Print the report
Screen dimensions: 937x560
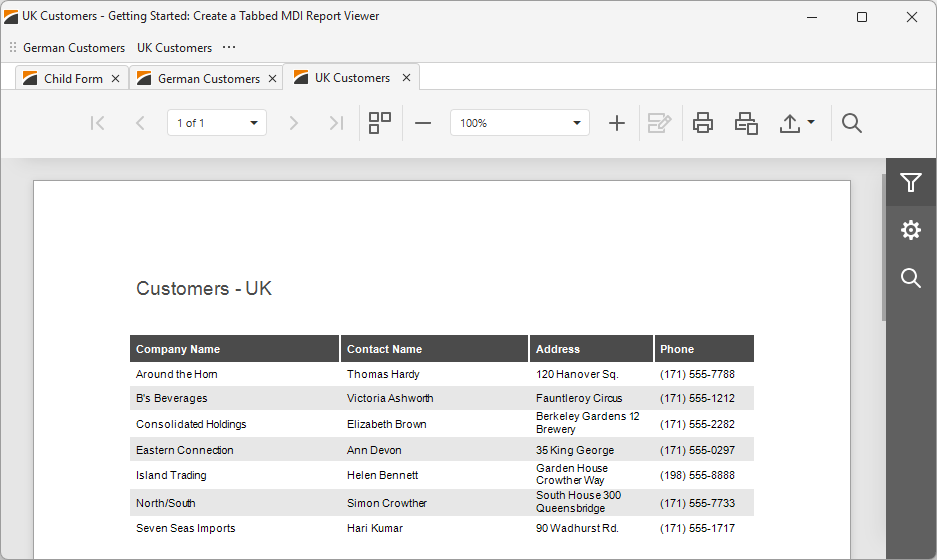(x=703, y=123)
